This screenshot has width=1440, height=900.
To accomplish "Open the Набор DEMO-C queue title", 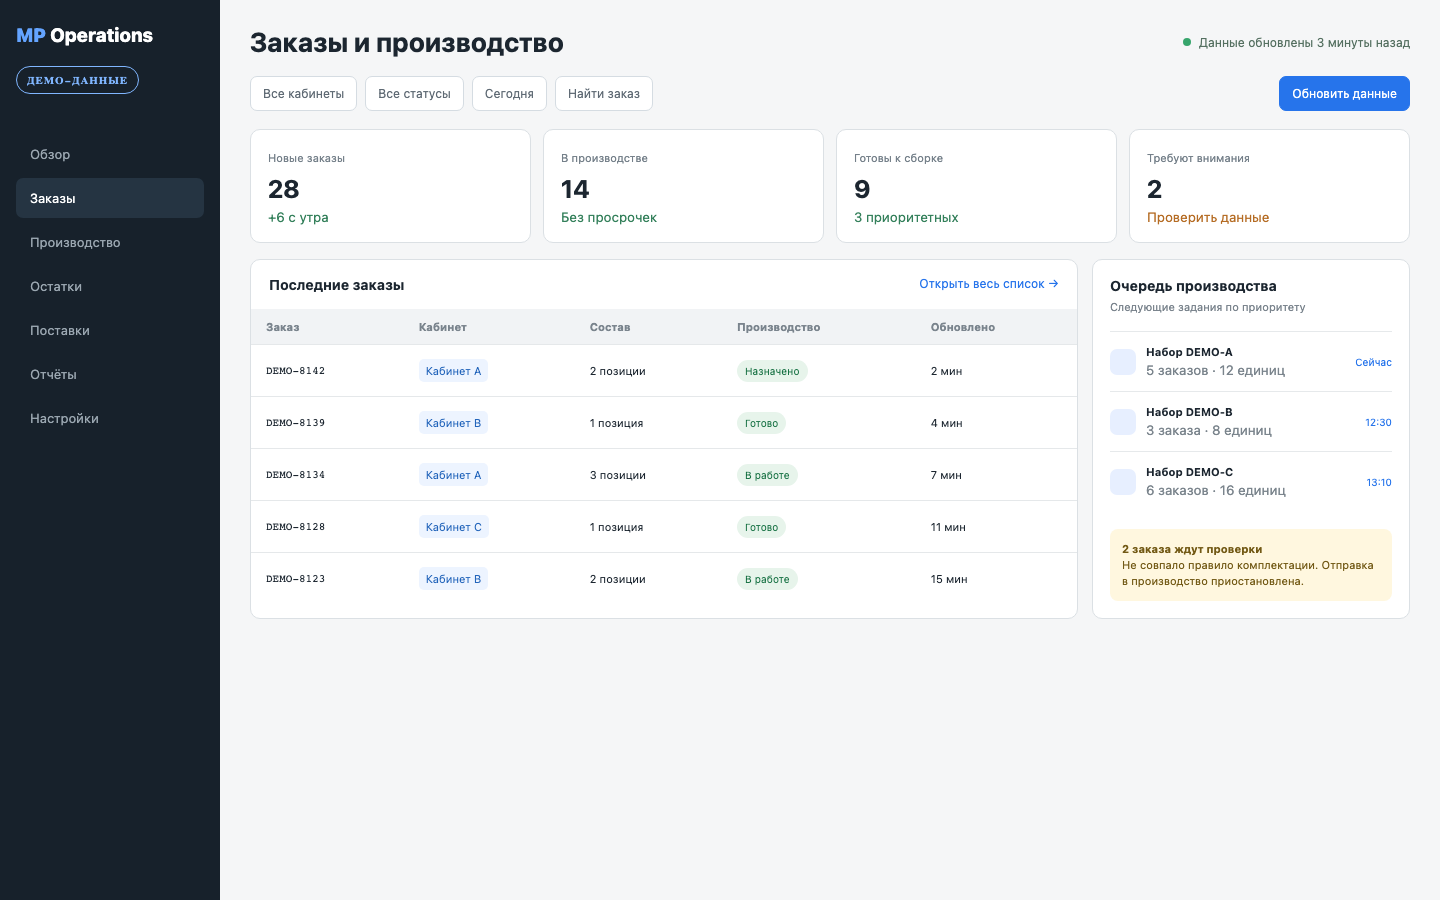I will 1189,472.
